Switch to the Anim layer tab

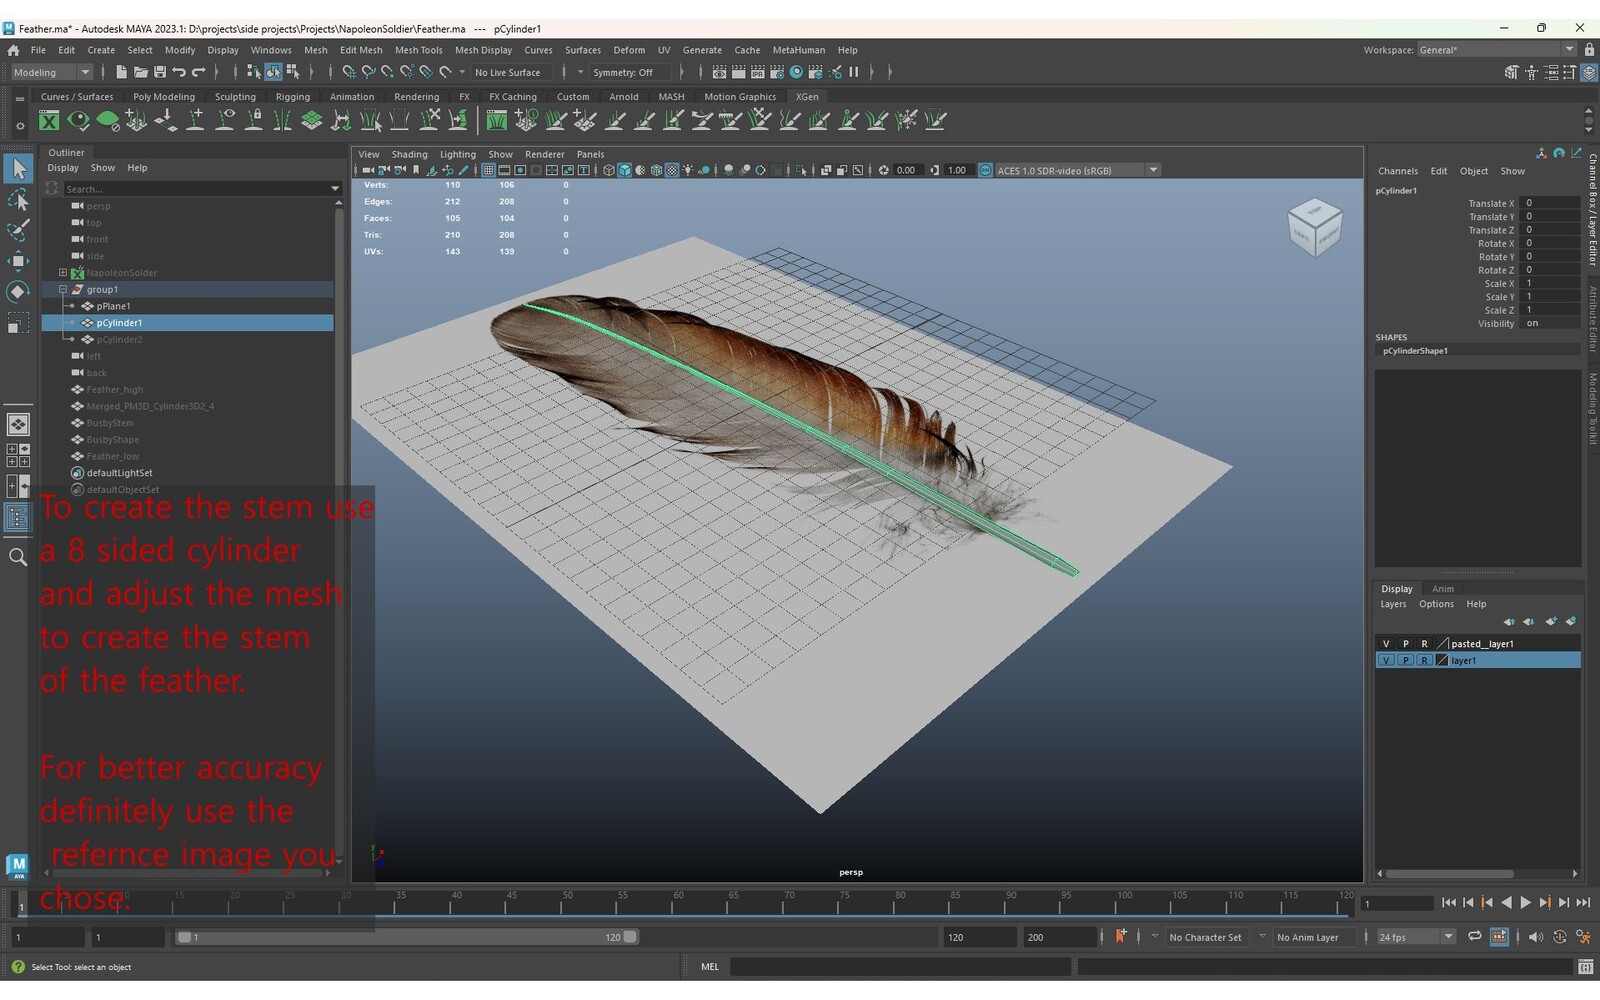click(1442, 589)
